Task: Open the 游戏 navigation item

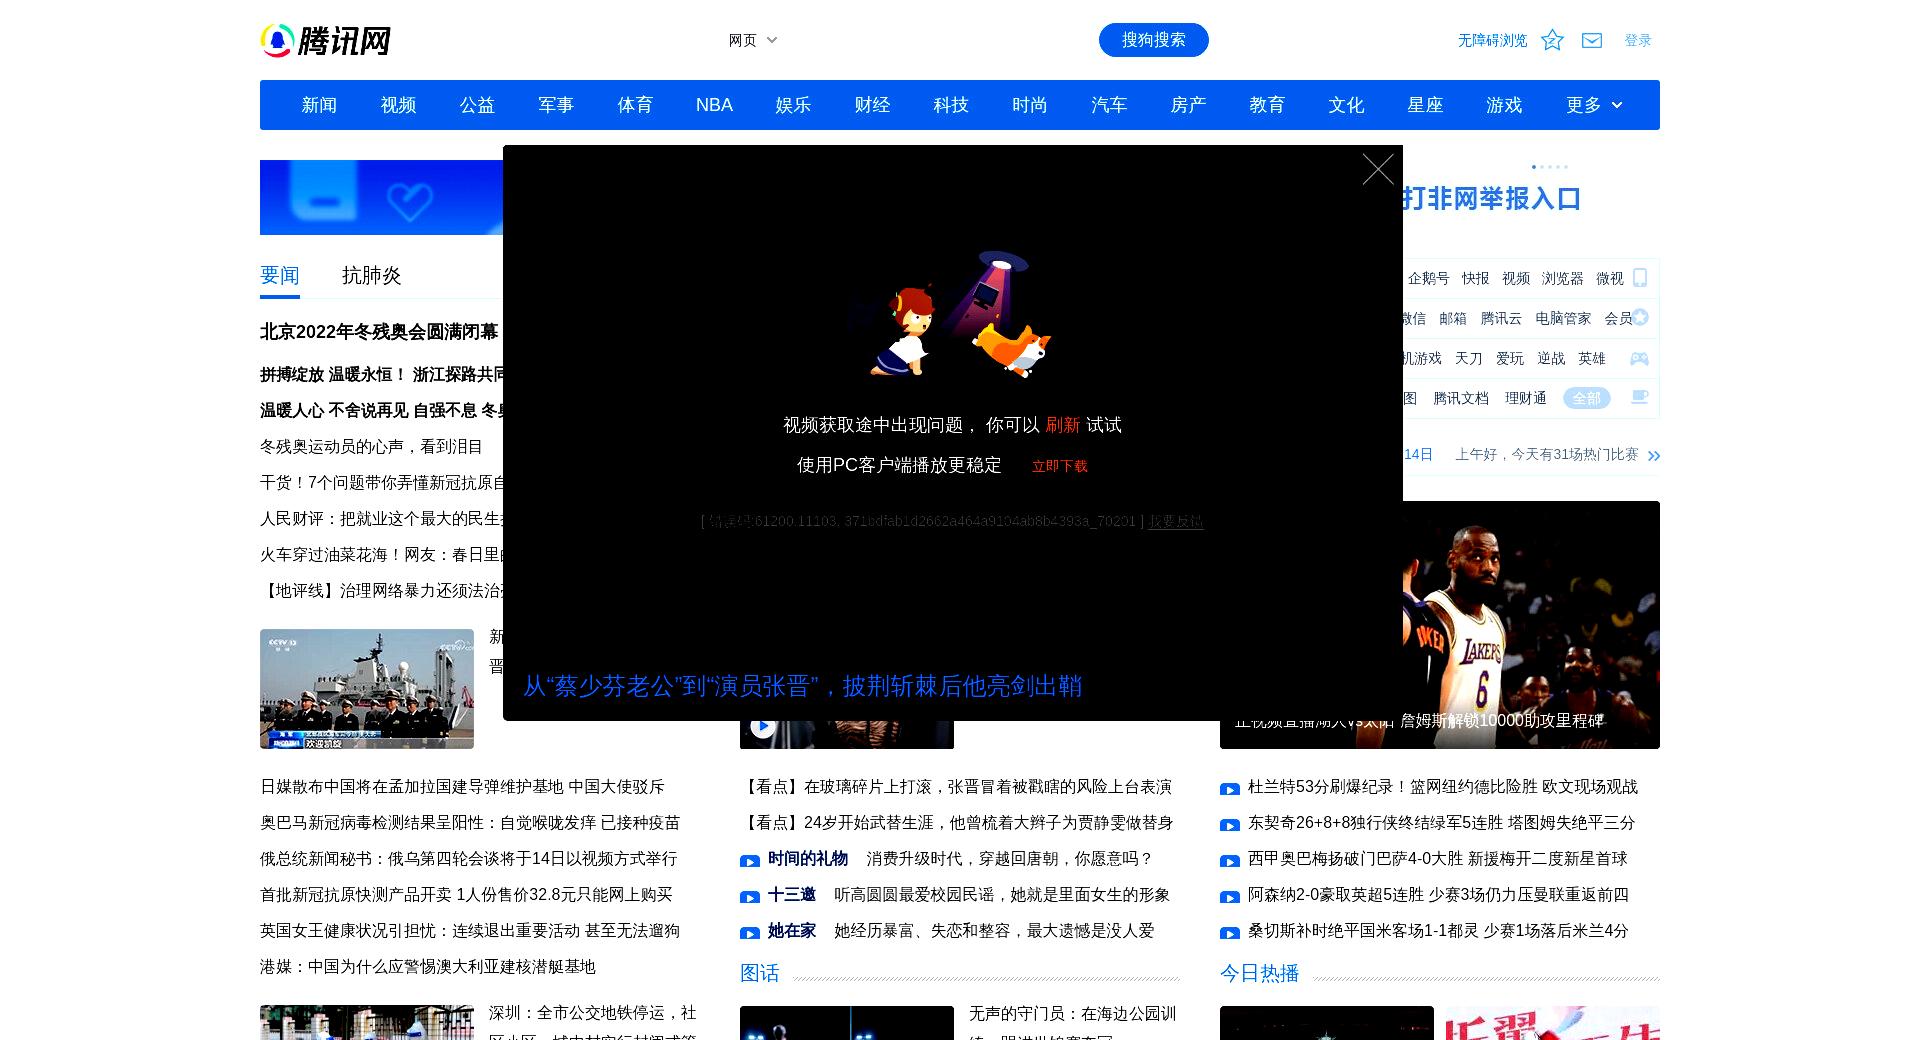Action: pyautogui.click(x=1504, y=105)
